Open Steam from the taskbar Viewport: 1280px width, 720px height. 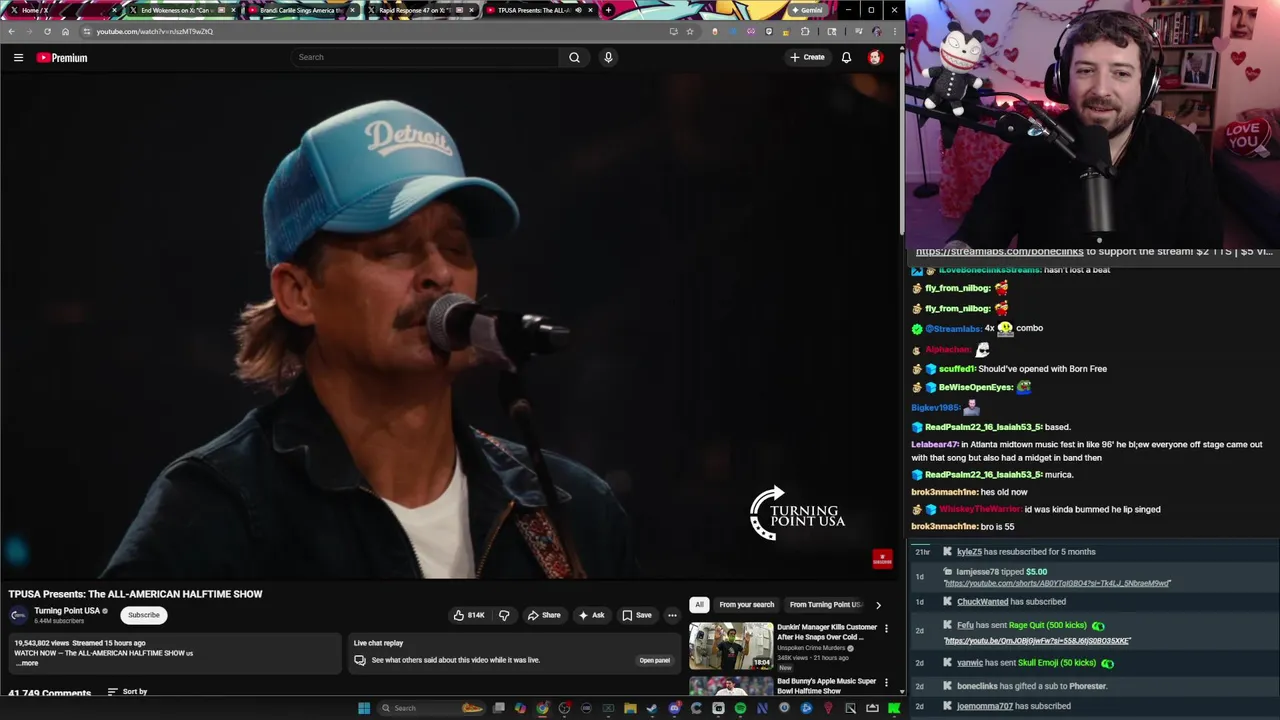652,708
